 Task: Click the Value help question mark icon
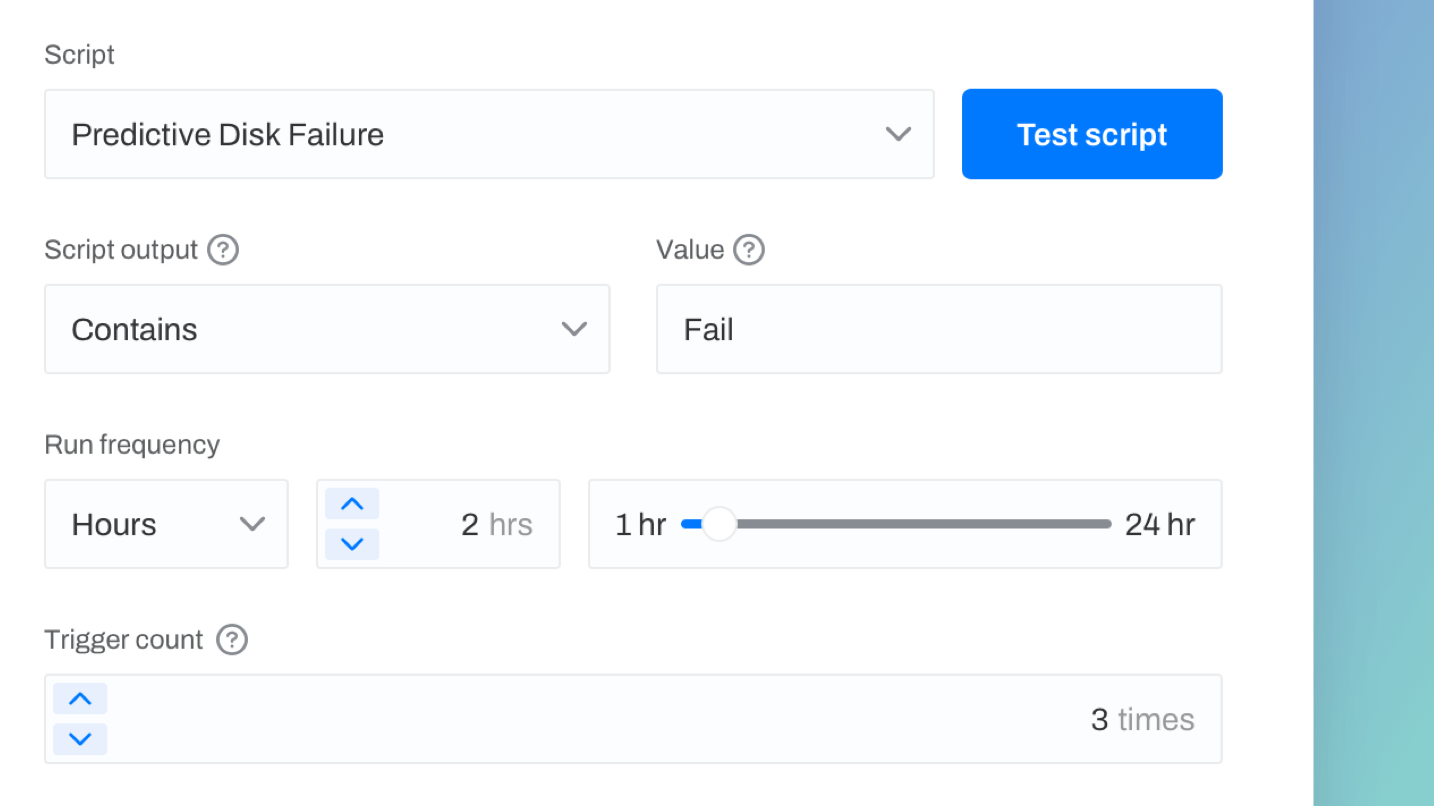(x=750, y=250)
